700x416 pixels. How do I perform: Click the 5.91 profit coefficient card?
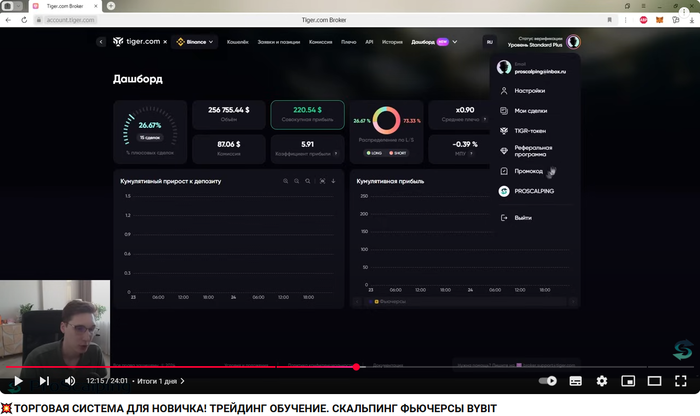307,149
